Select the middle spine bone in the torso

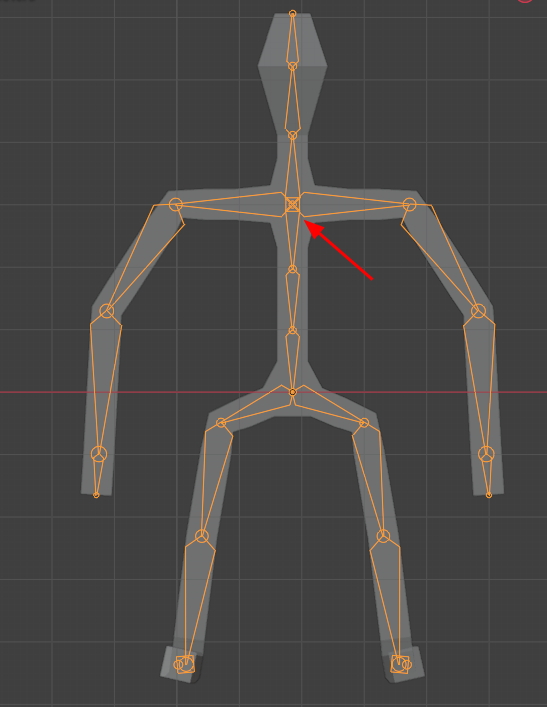293,300
